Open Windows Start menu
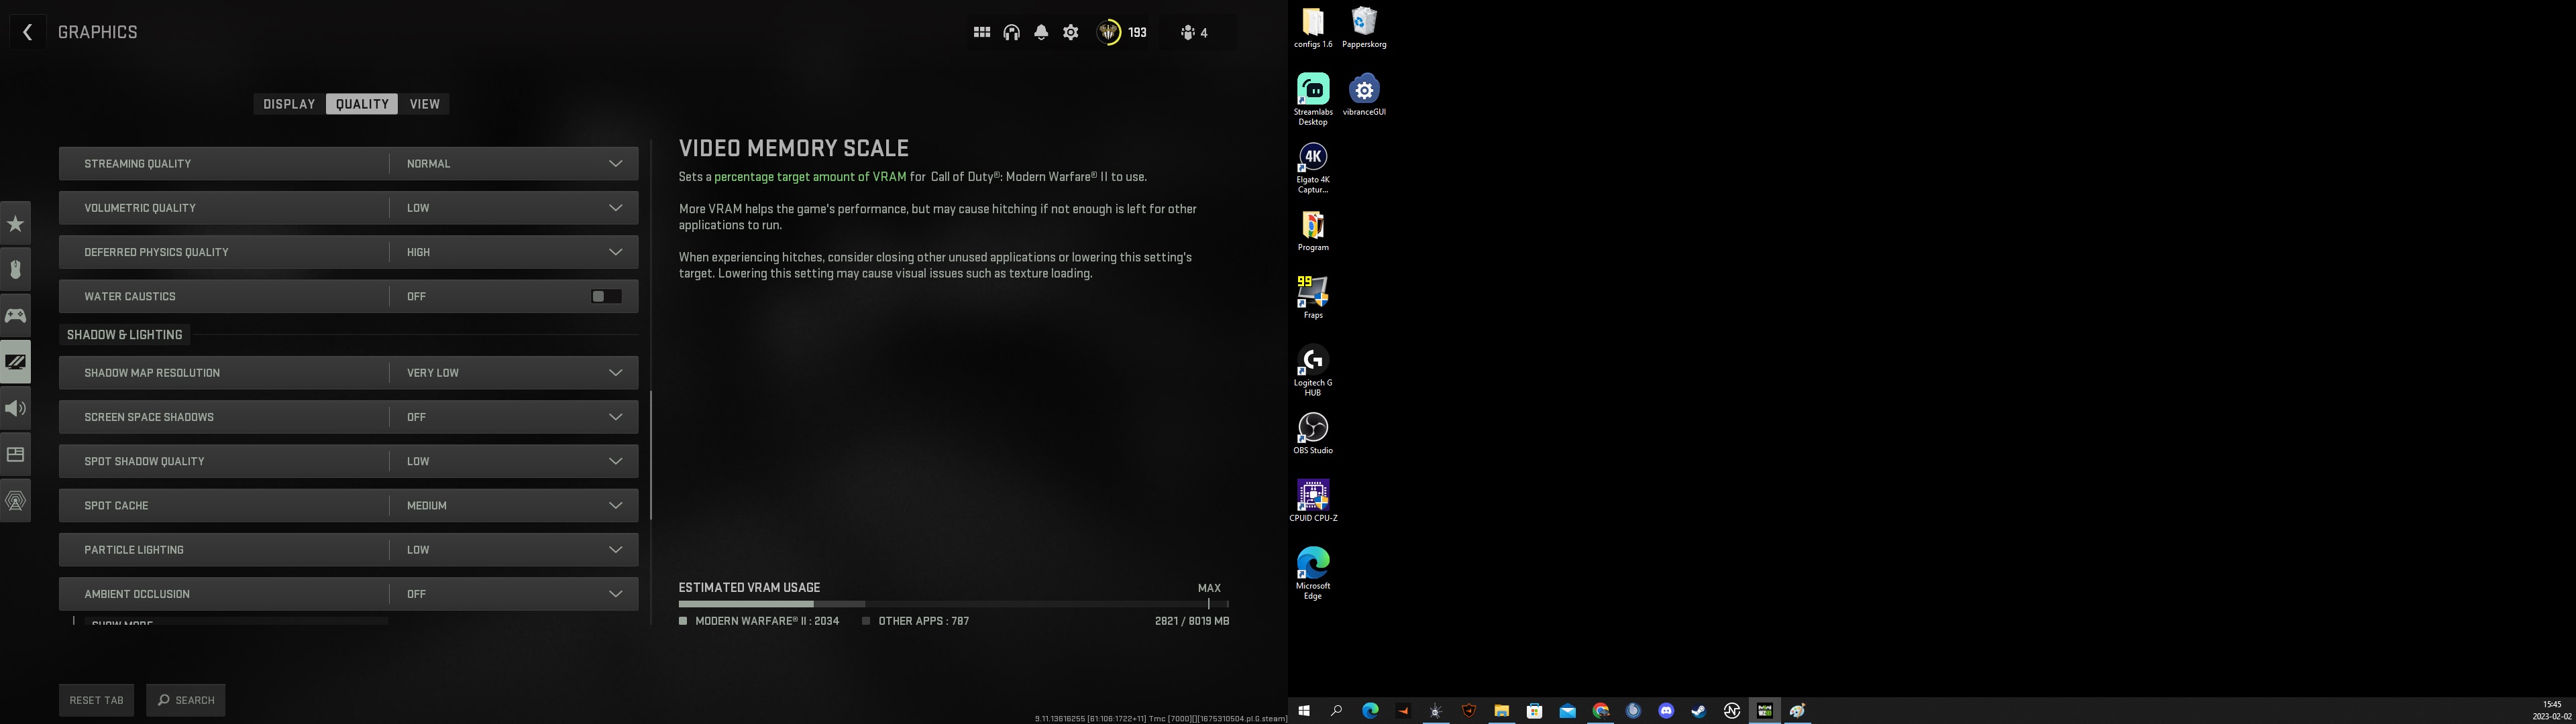Screen dimensions: 2576x724 point(1304,711)
